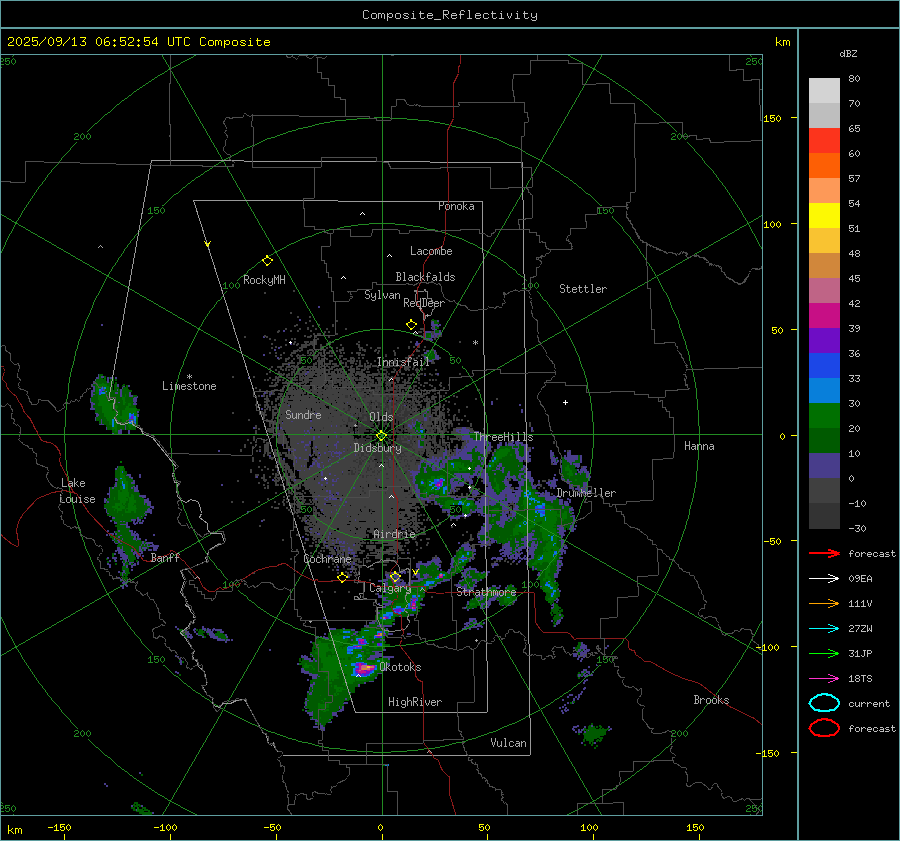Click the Hanna city label
Image resolution: width=900 pixels, height=841 pixels.
click(699, 446)
